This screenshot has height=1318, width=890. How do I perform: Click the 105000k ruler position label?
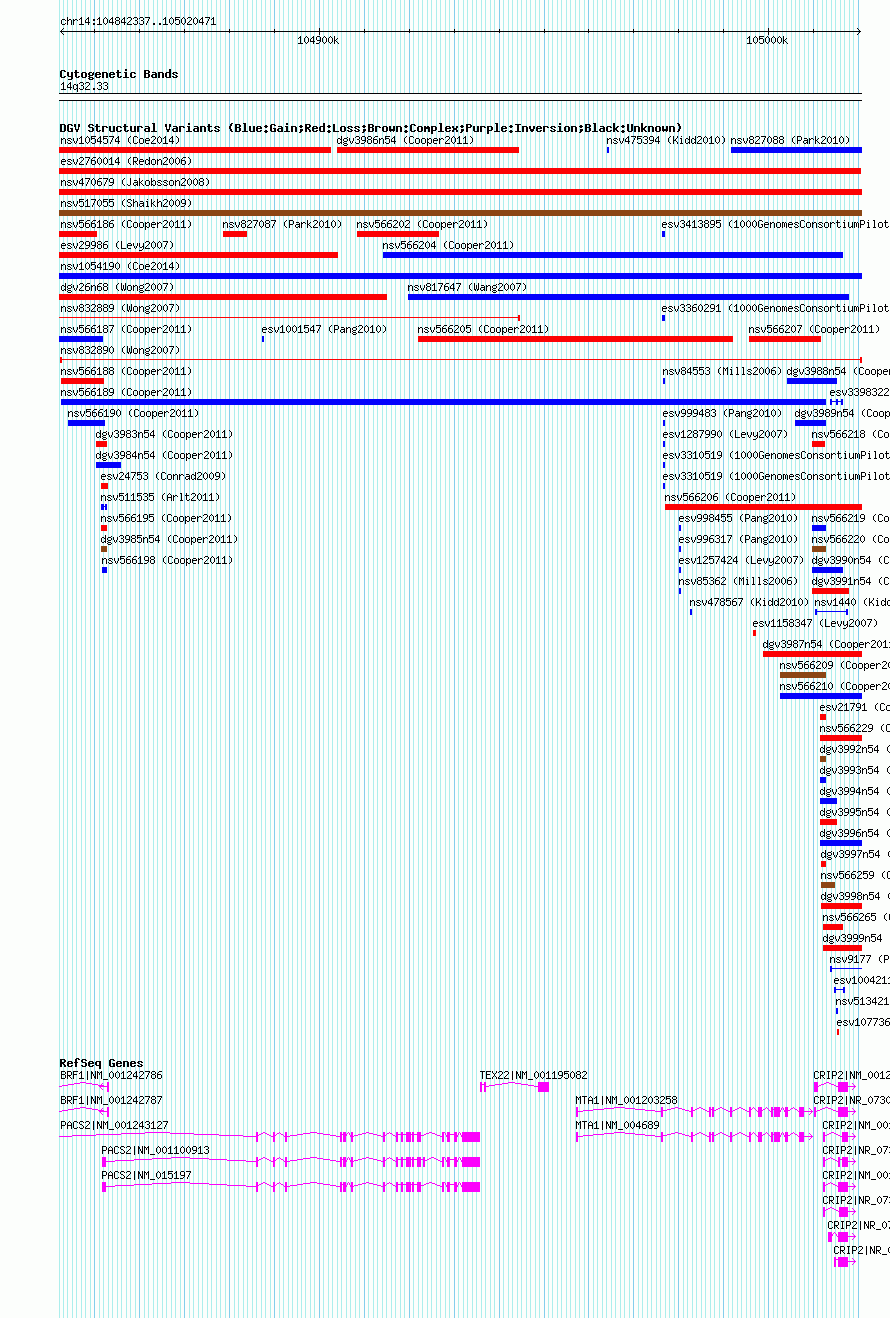pyautogui.click(x=767, y=40)
